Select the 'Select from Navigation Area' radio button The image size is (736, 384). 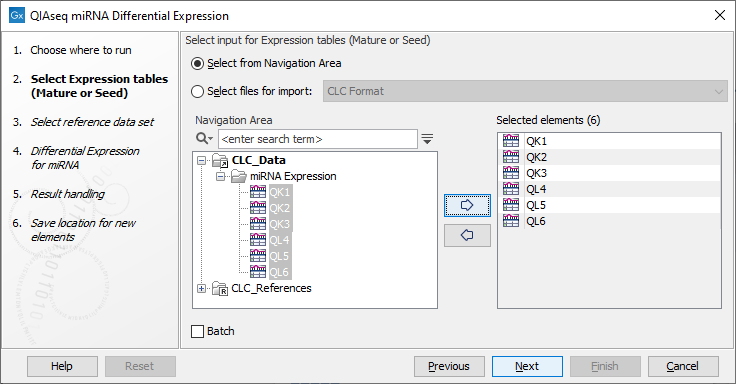click(198, 63)
